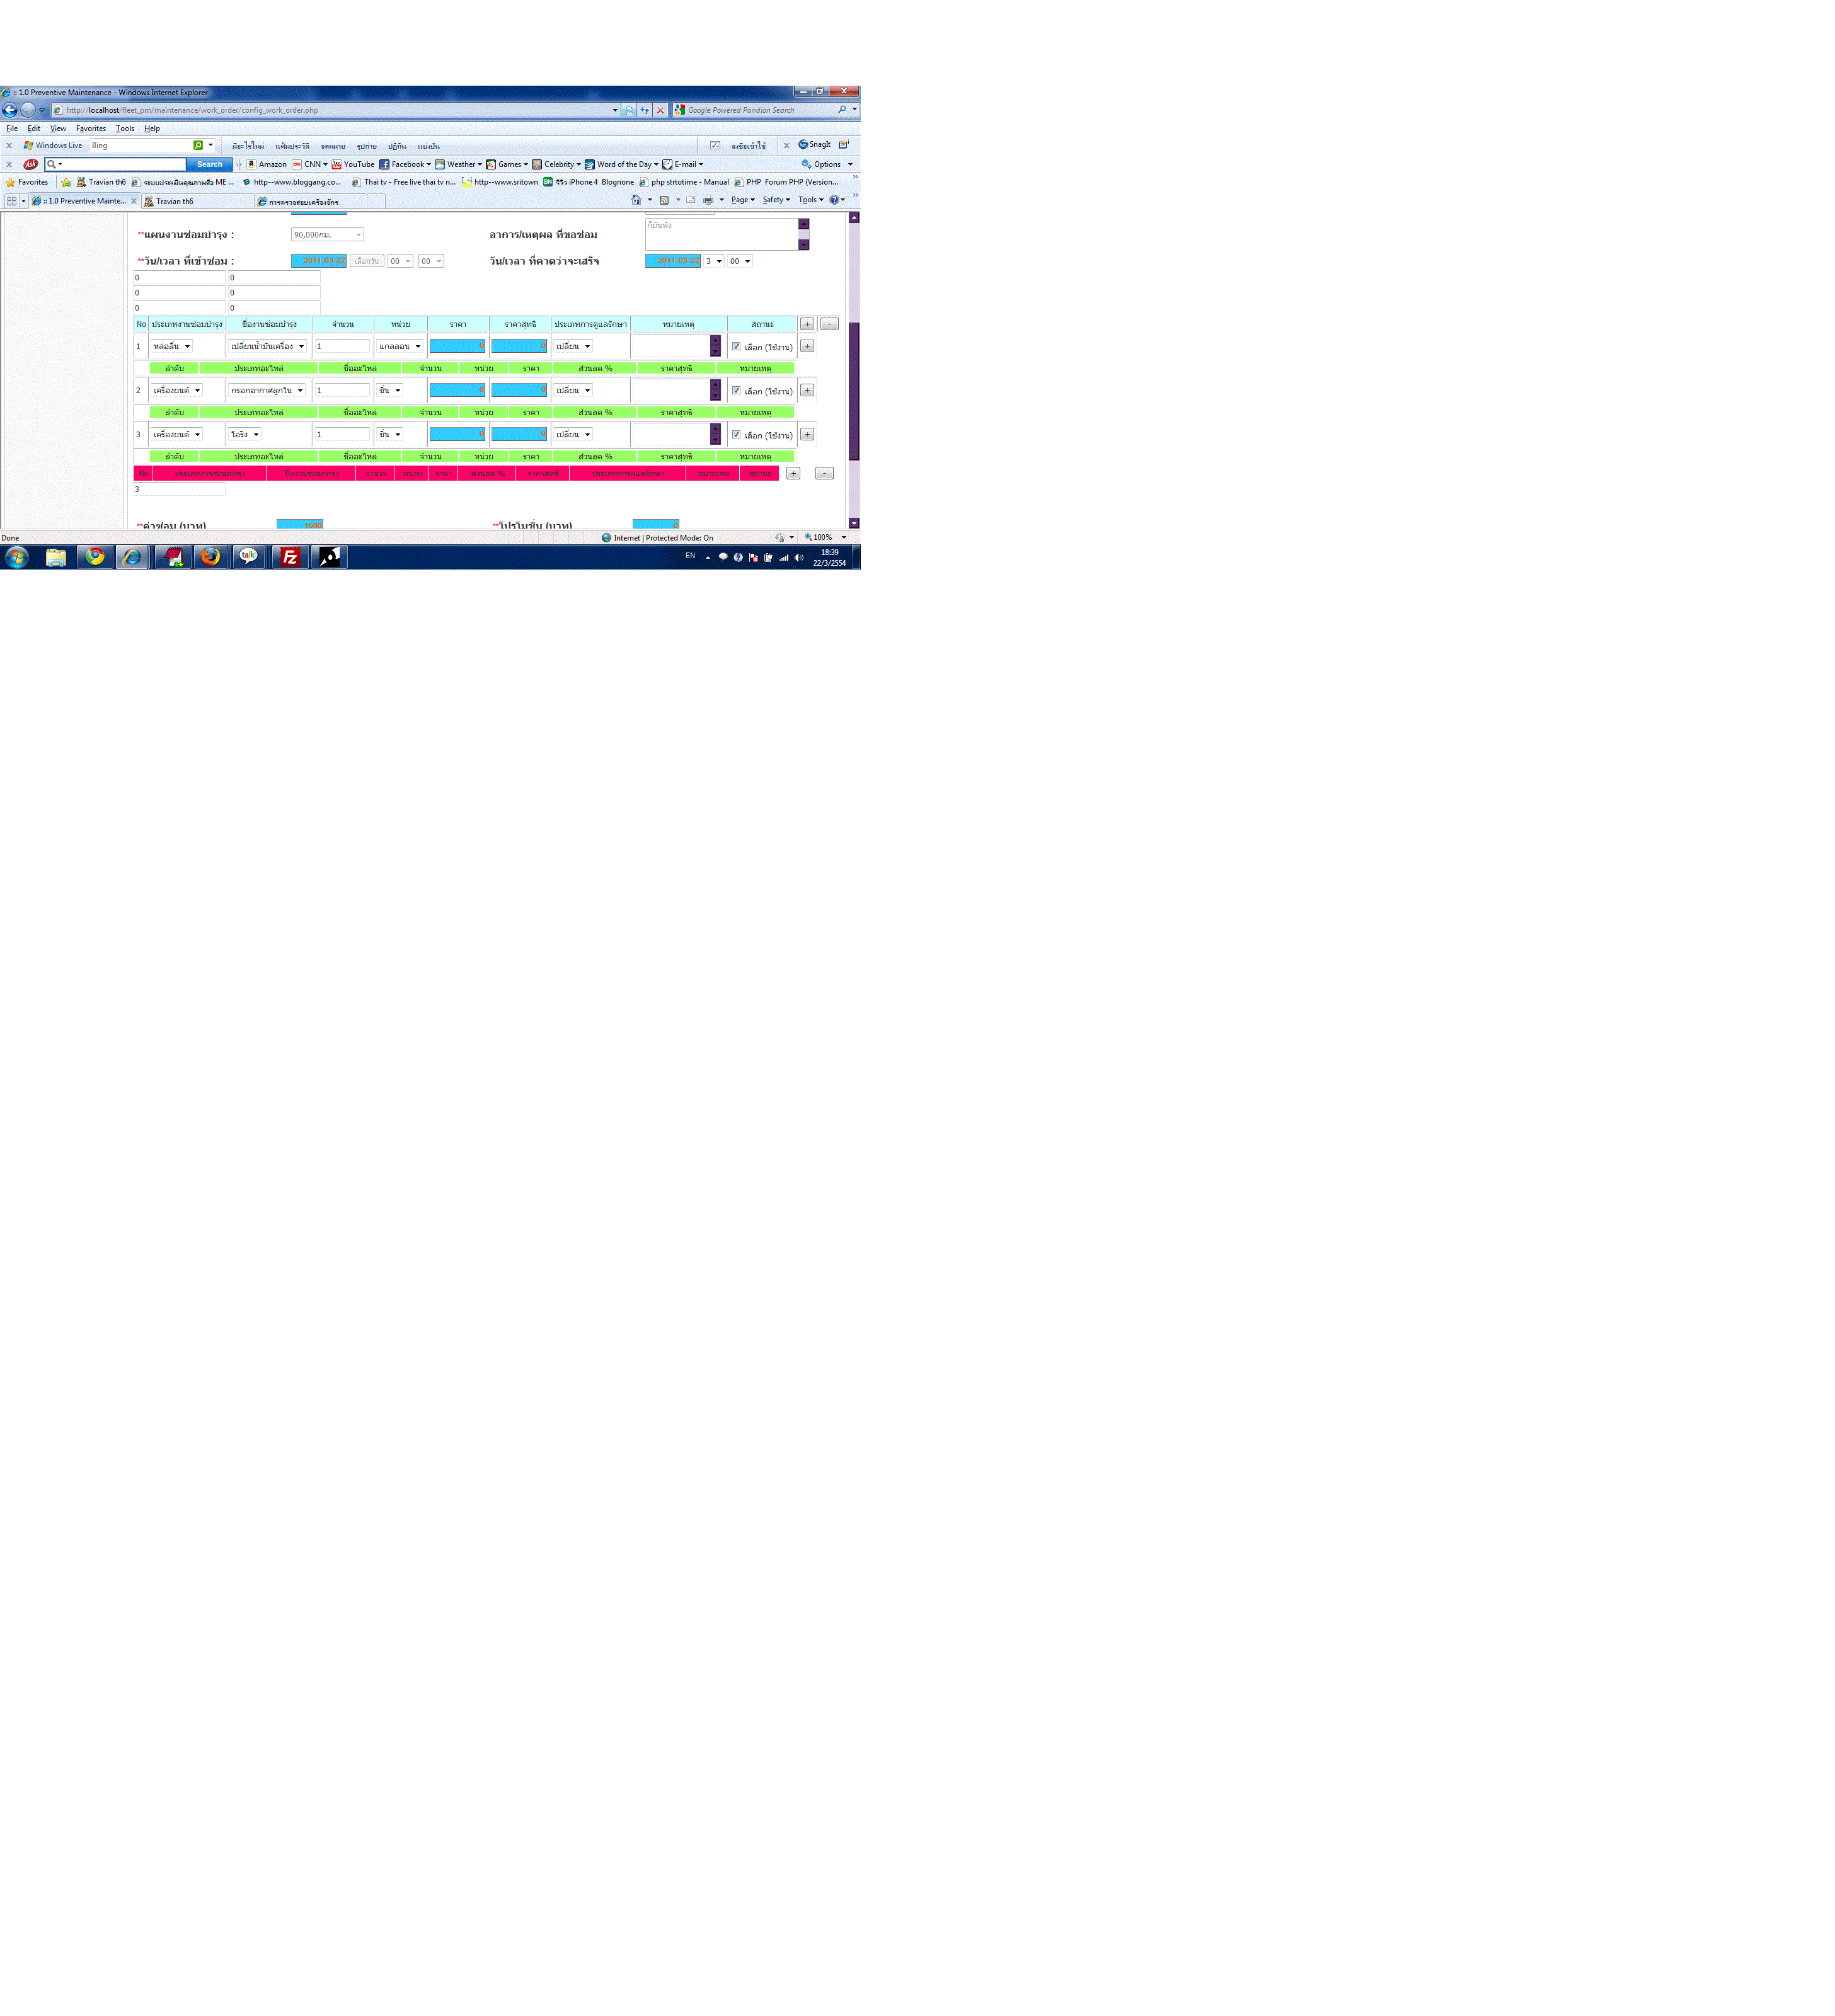
Task: Click the SnagIt toolbar icon
Action: tap(815, 145)
